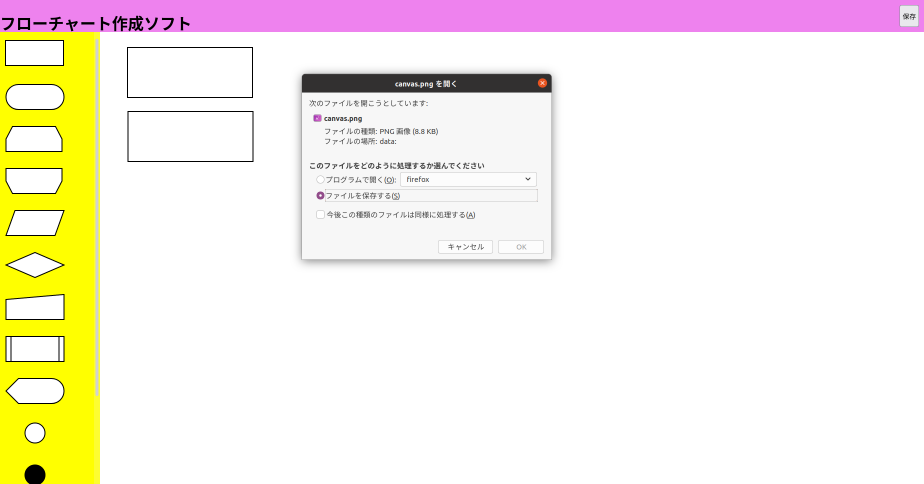The width and height of the screenshot is (924, 484).
Task: Choose the small white circle connector shape
Action: point(35,433)
